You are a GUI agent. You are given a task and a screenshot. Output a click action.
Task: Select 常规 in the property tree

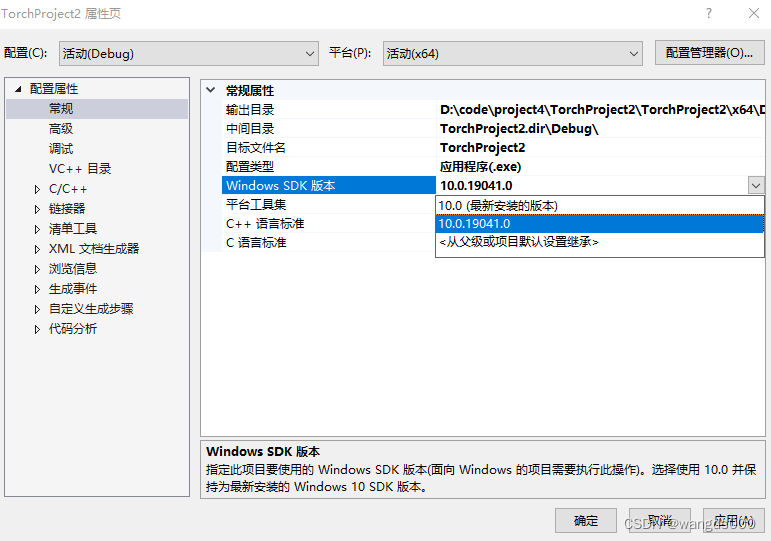coord(61,109)
